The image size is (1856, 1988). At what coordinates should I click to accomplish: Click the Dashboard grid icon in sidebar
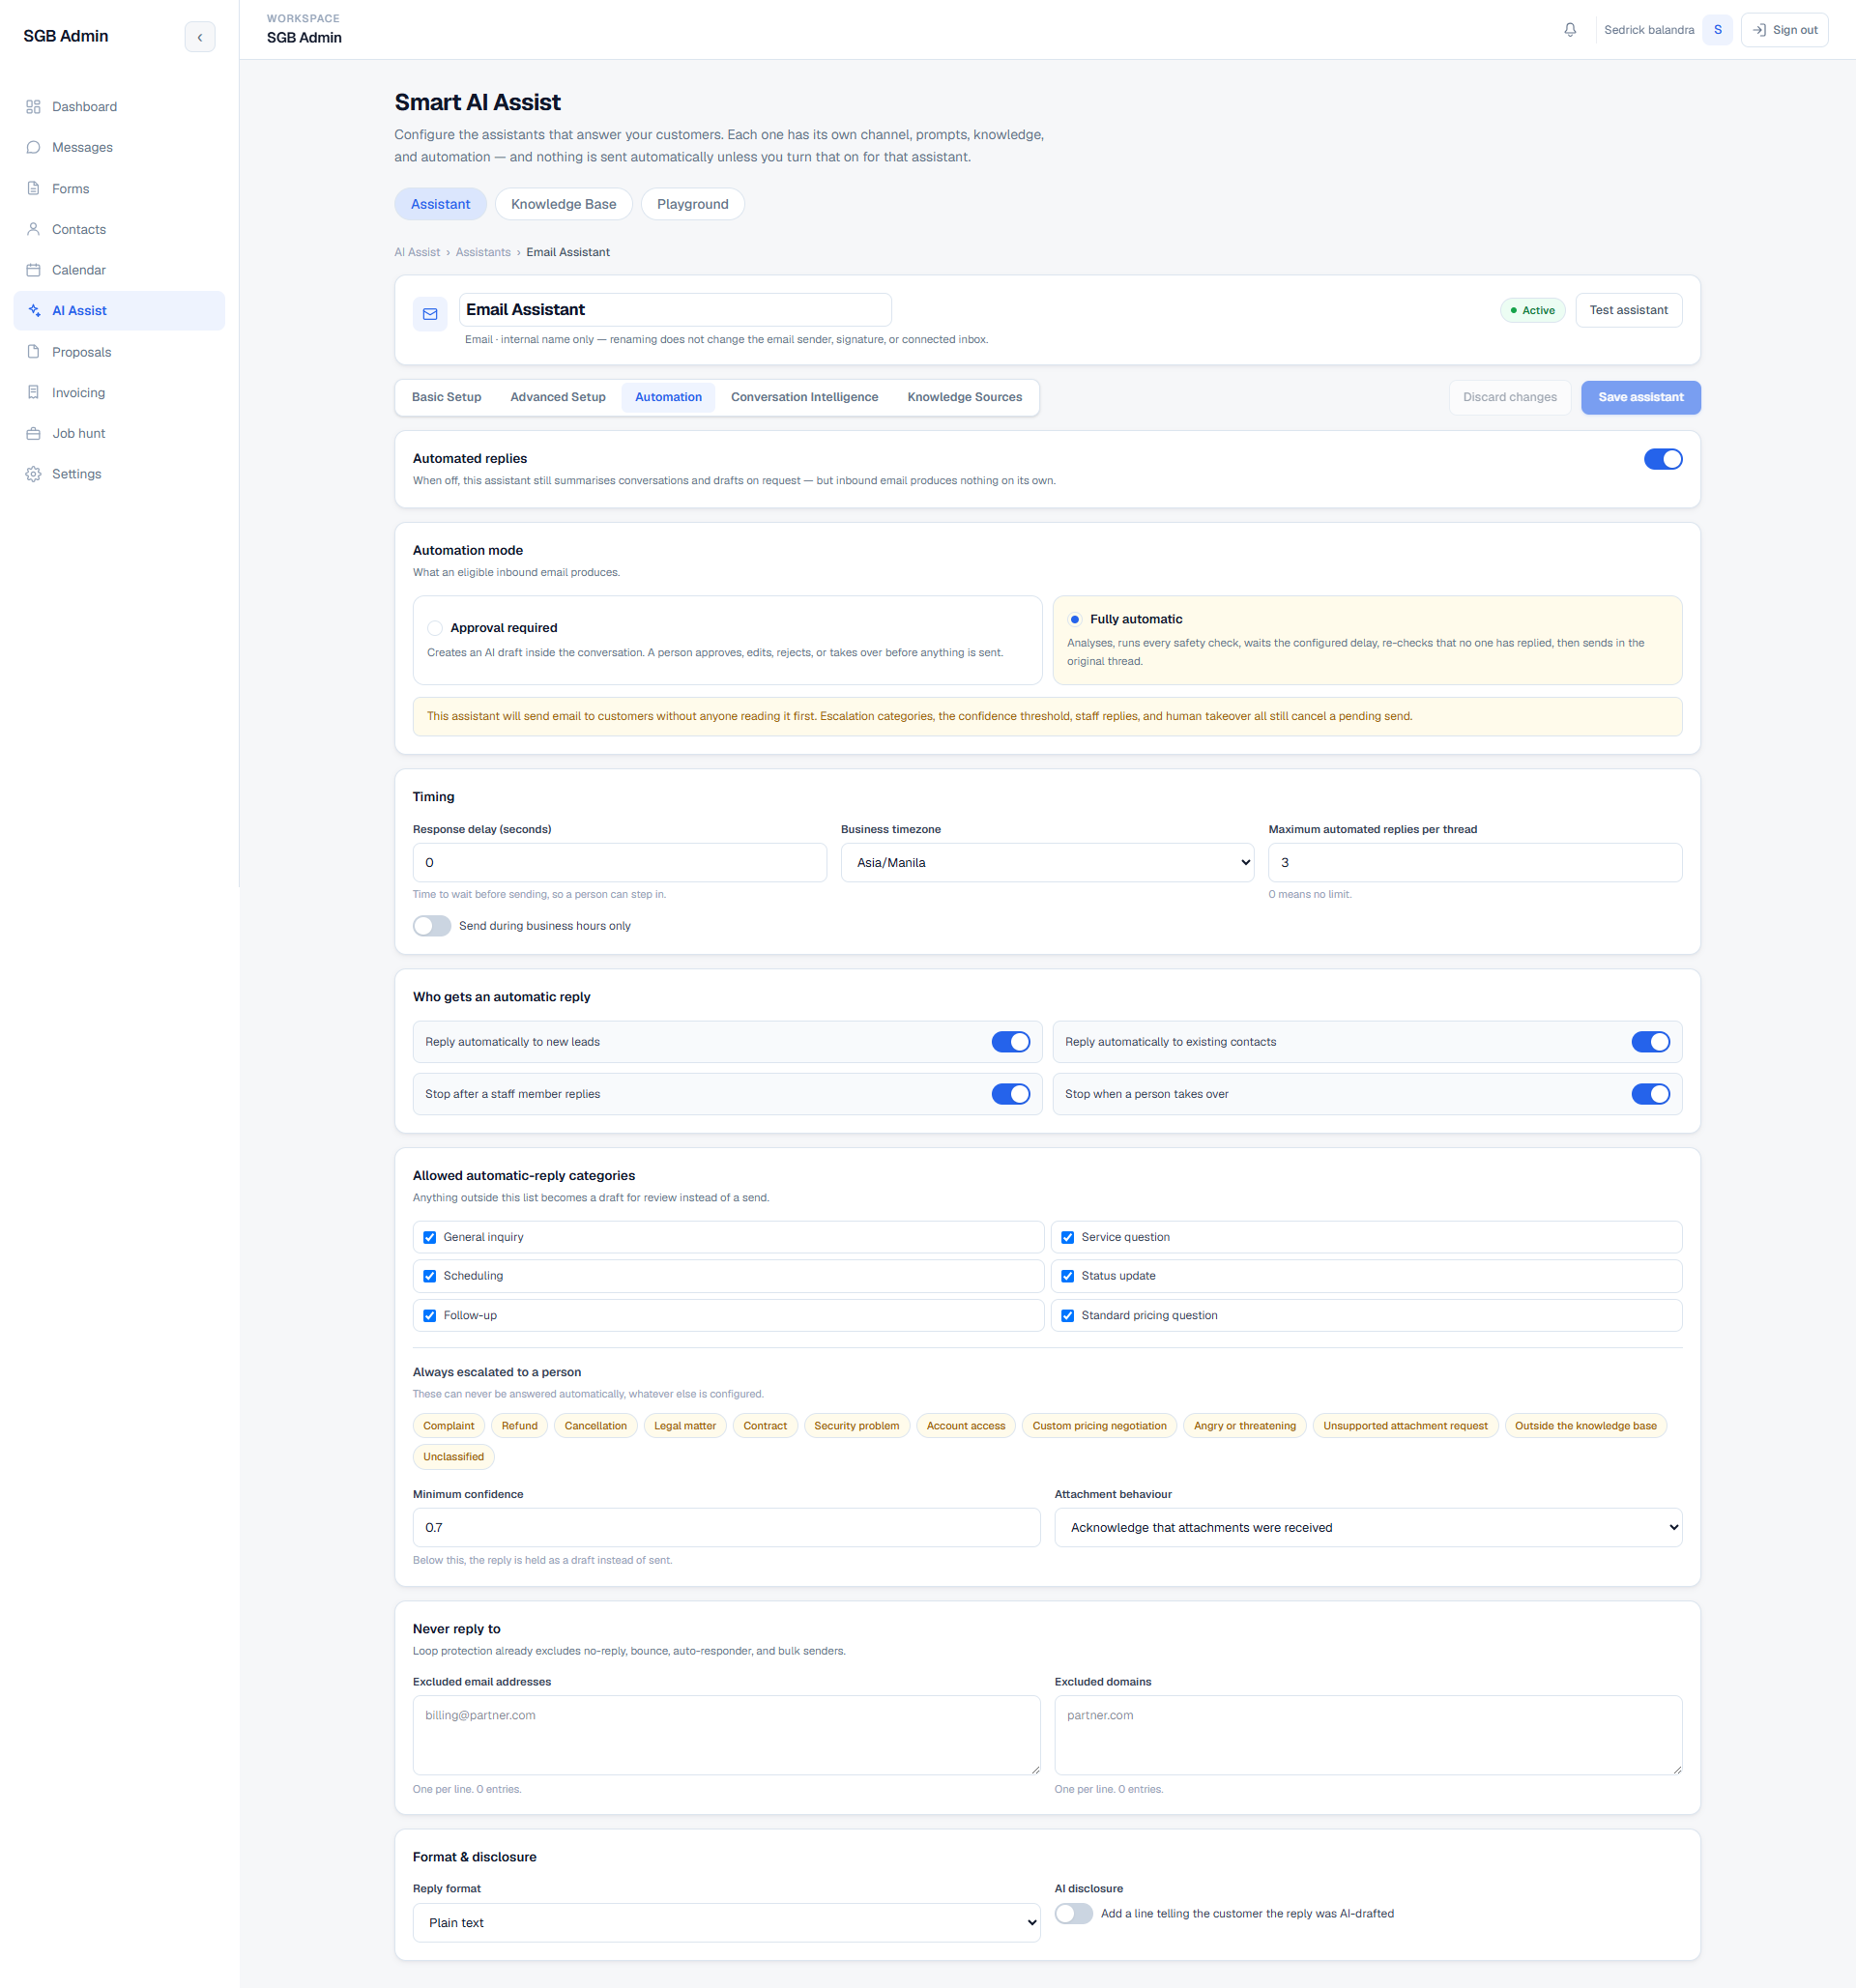pyautogui.click(x=33, y=107)
